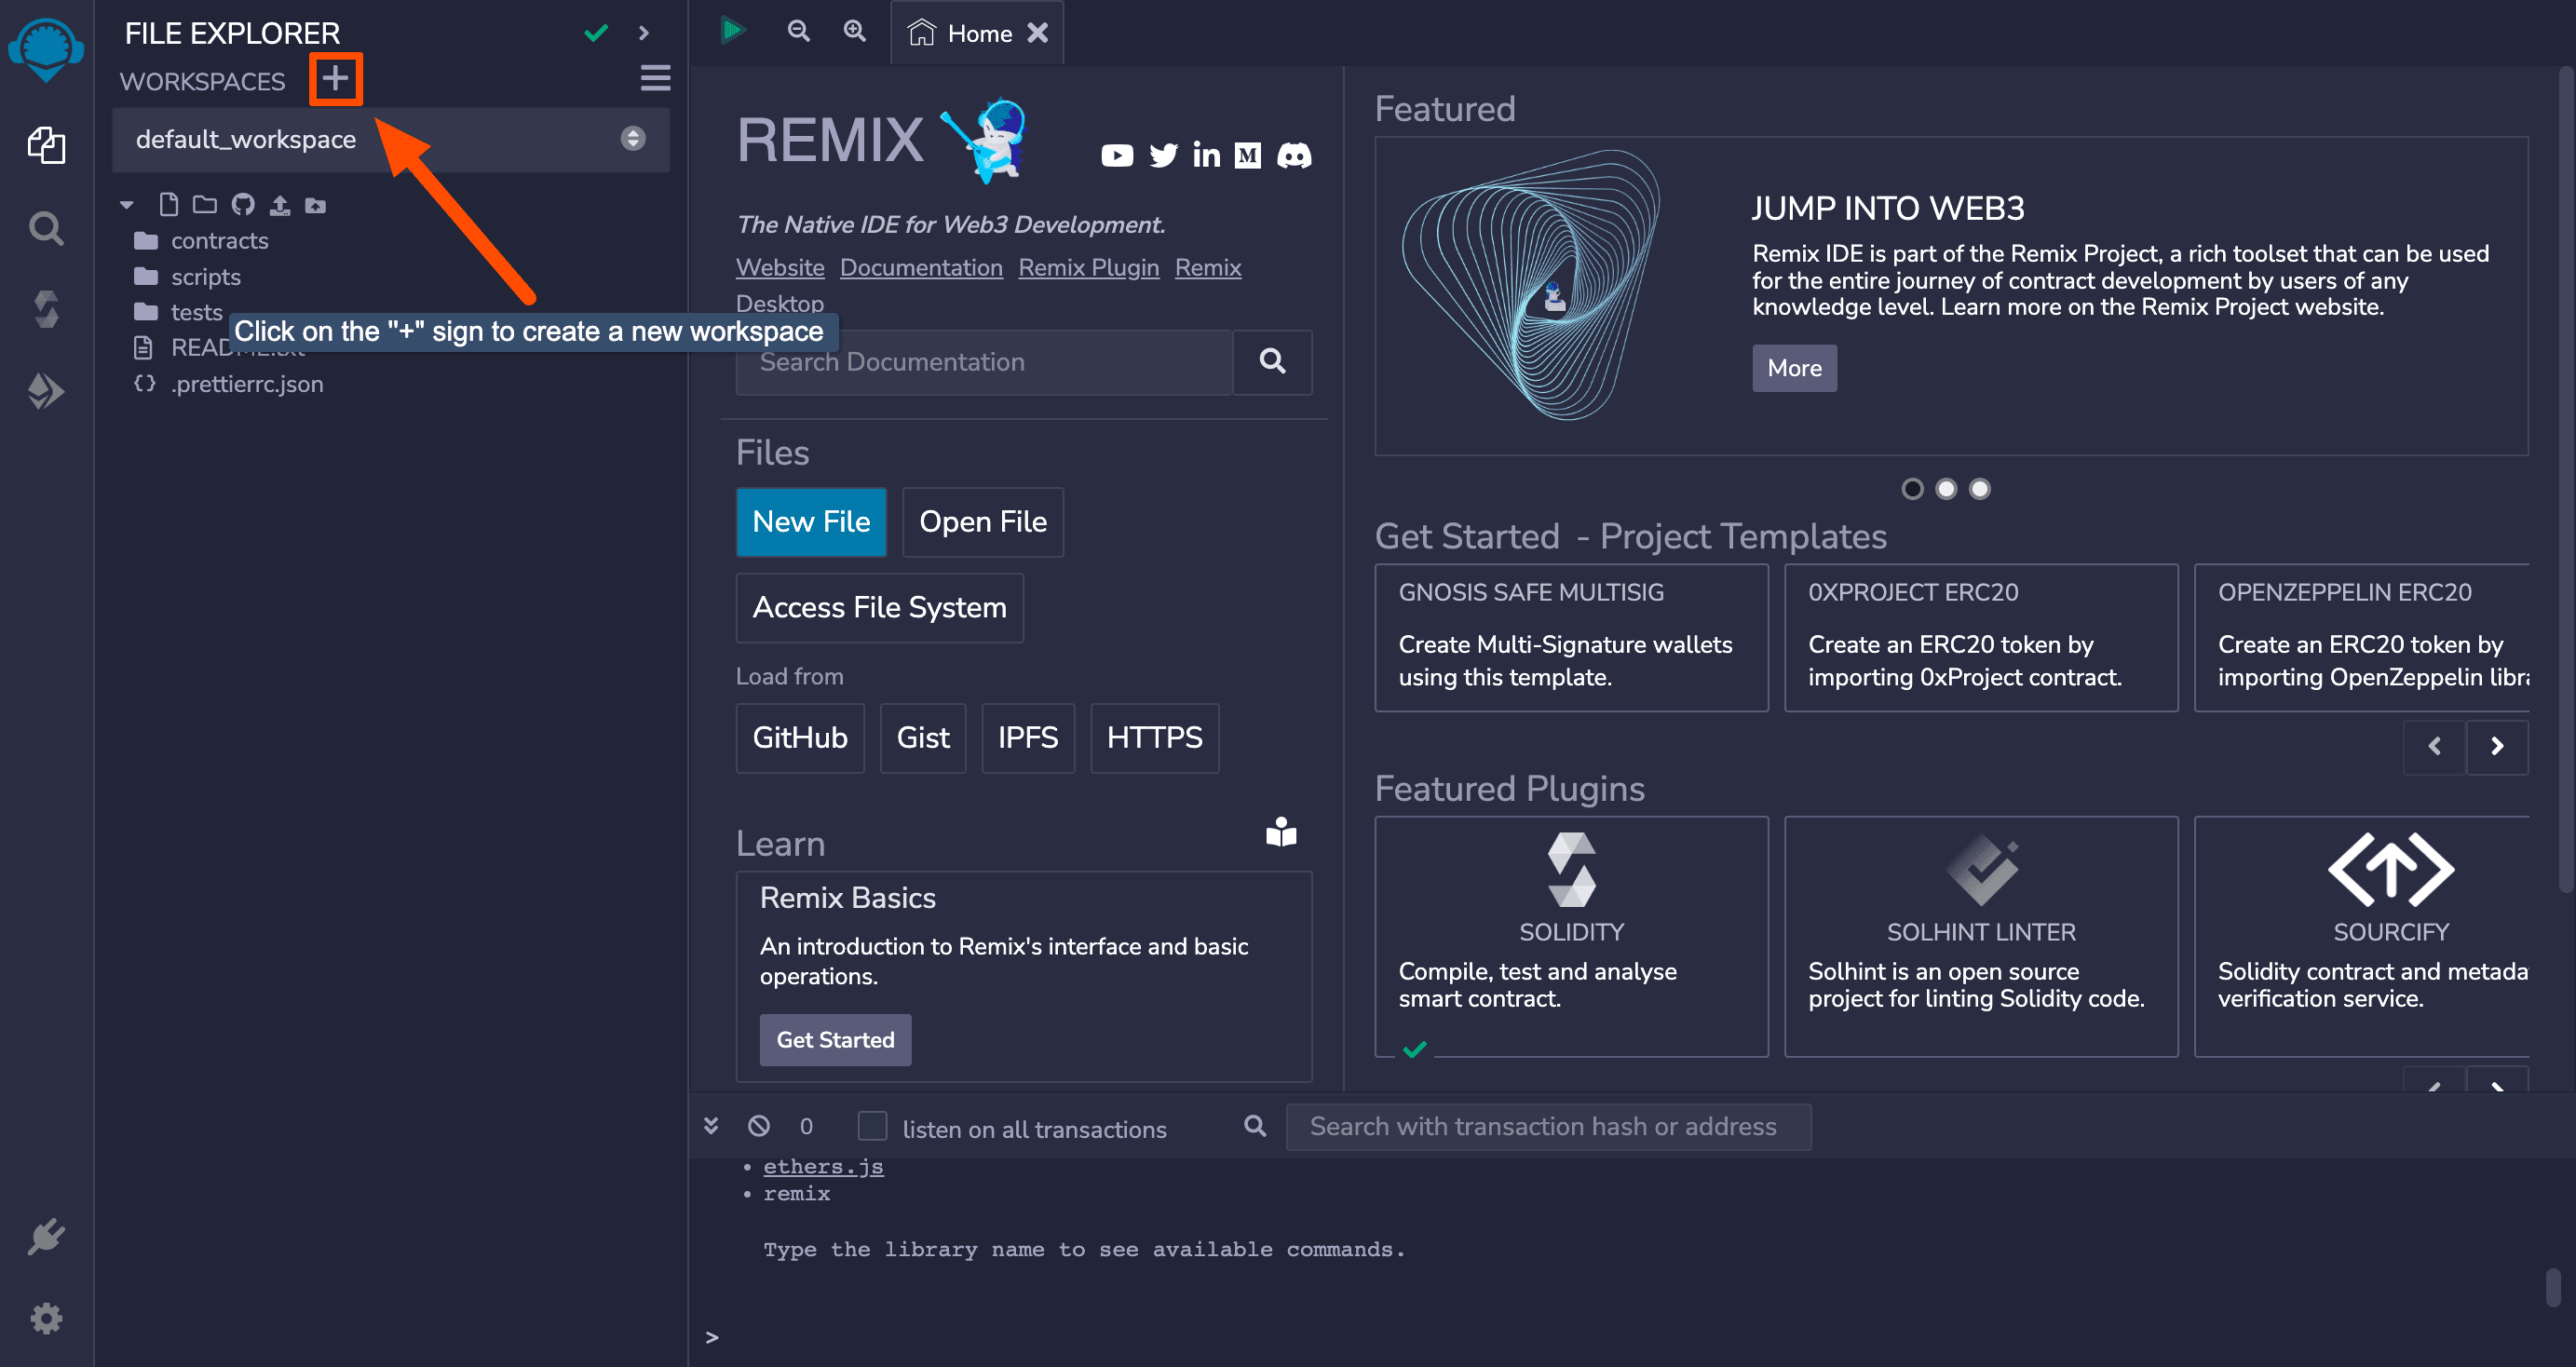Open the Remix YouTube icon
2576x1367 pixels.
pyautogui.click(x=1117, y=156)
